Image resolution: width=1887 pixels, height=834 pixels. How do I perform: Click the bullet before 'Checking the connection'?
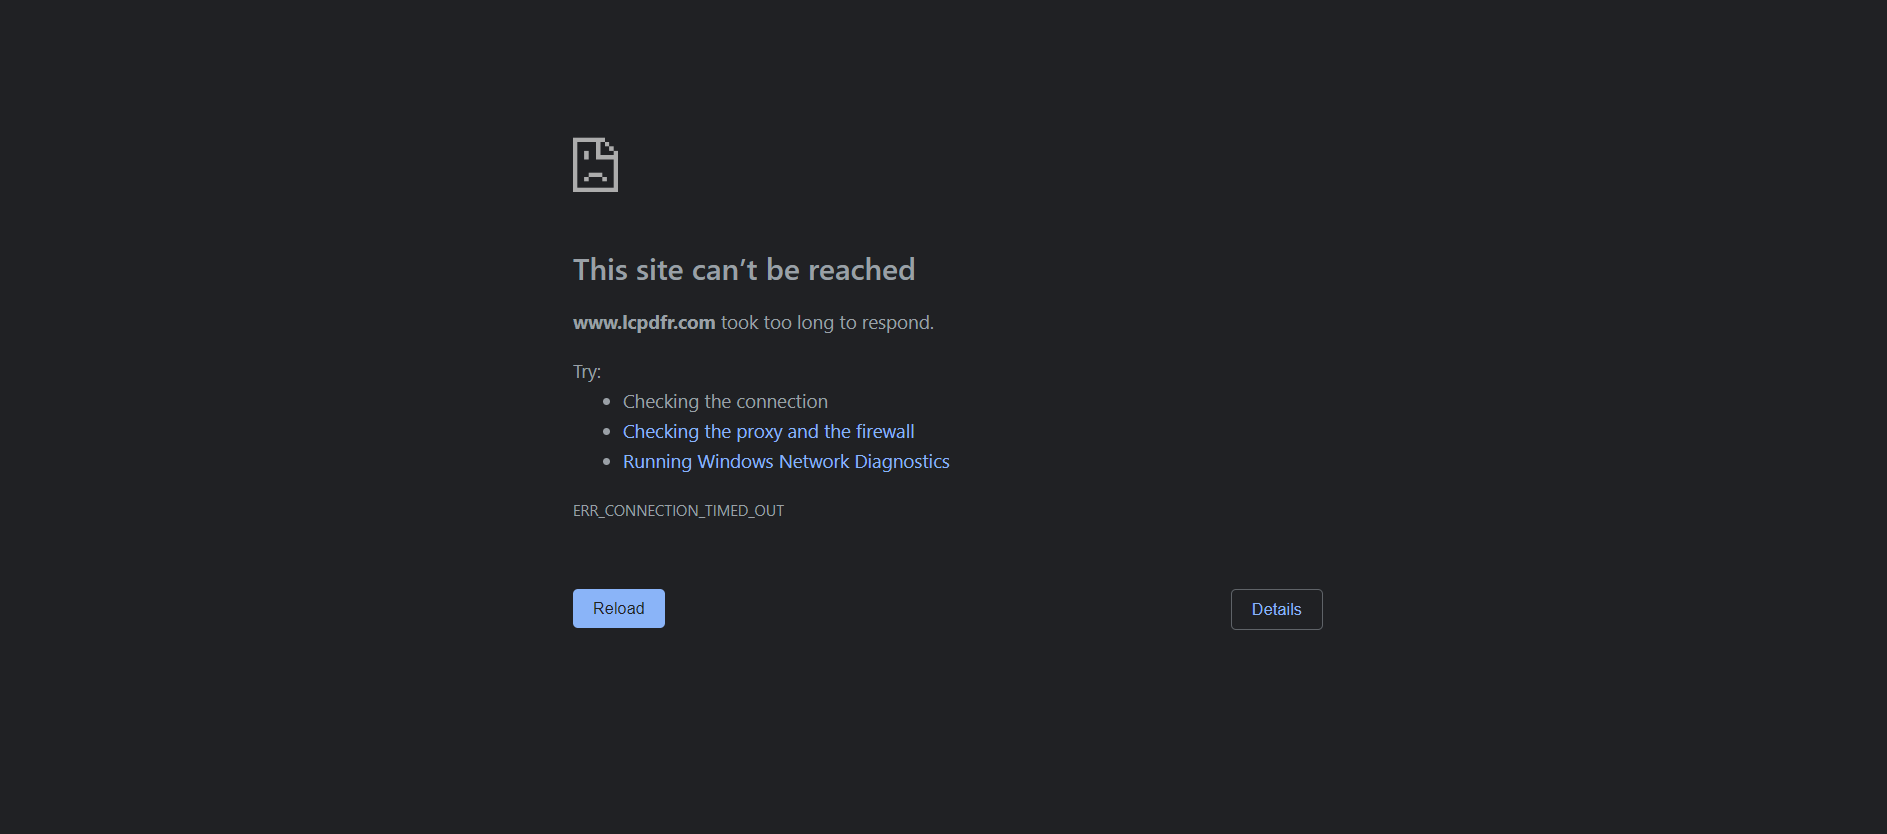606,401
